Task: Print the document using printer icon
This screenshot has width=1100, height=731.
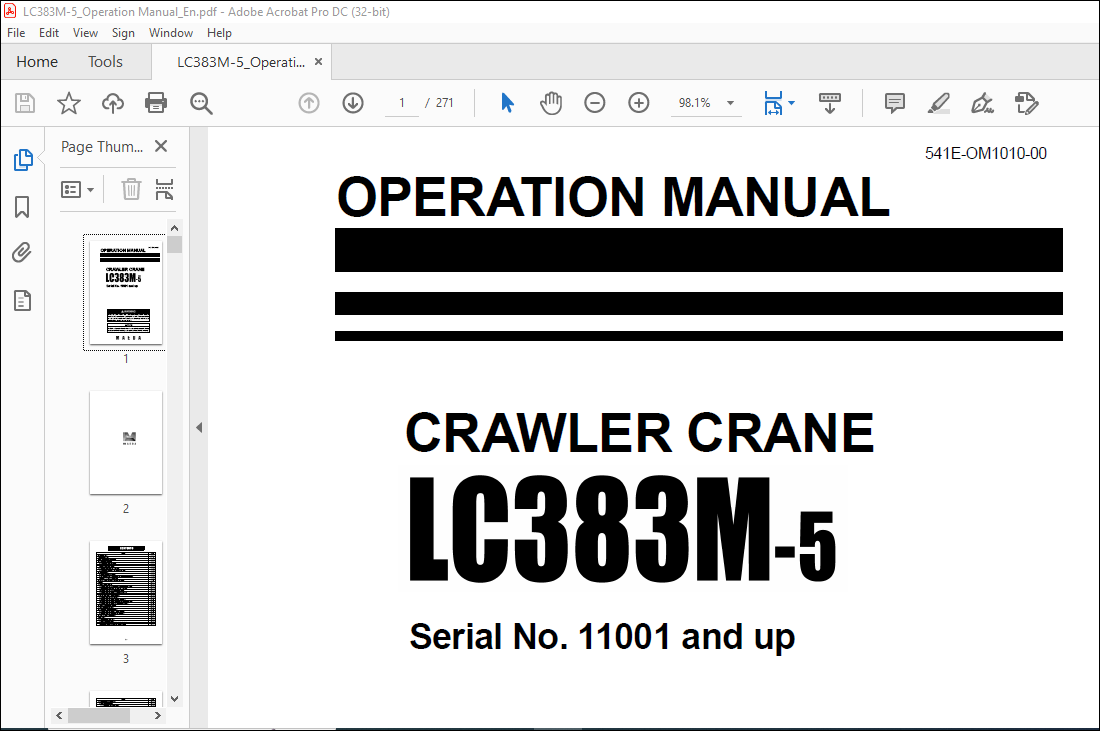Action: pos(156,103)
